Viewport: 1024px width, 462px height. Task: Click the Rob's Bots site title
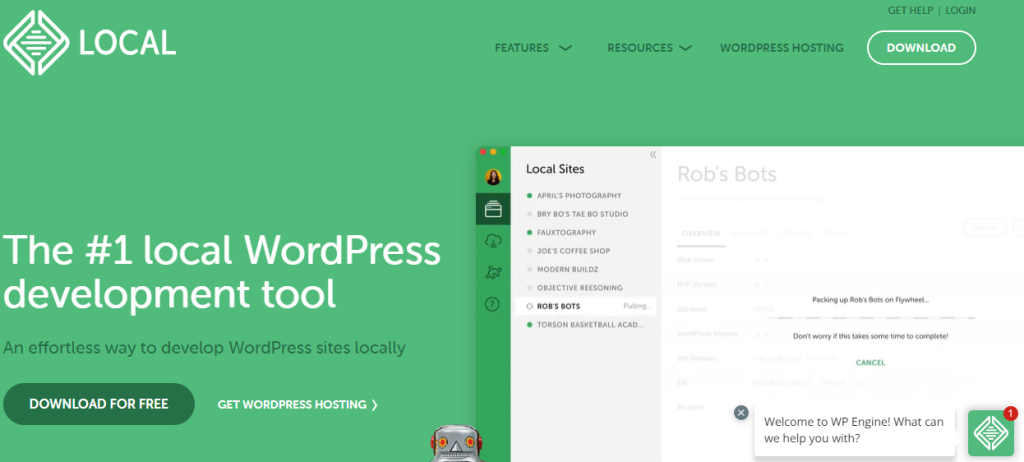coord(727,174)
